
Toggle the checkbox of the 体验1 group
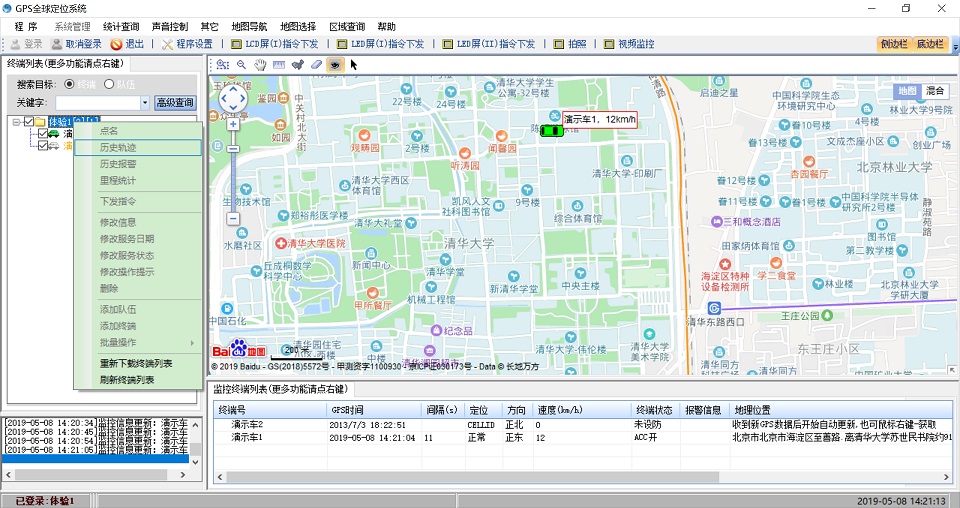[28, 122]
